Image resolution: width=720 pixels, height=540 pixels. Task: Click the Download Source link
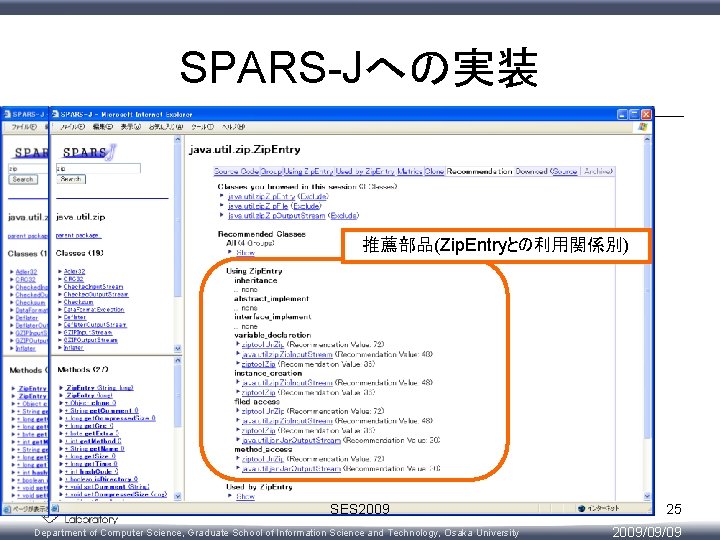[x=565, y=171]
